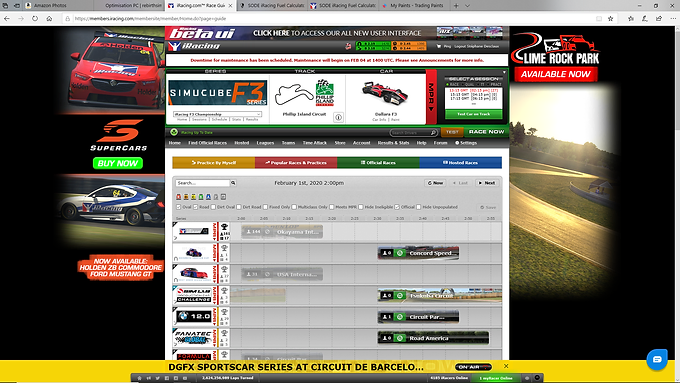Image resolution: width=680 pixels, height=383 pixels.
Task: Select the red Rookie license filter icon
Action: 179,197
